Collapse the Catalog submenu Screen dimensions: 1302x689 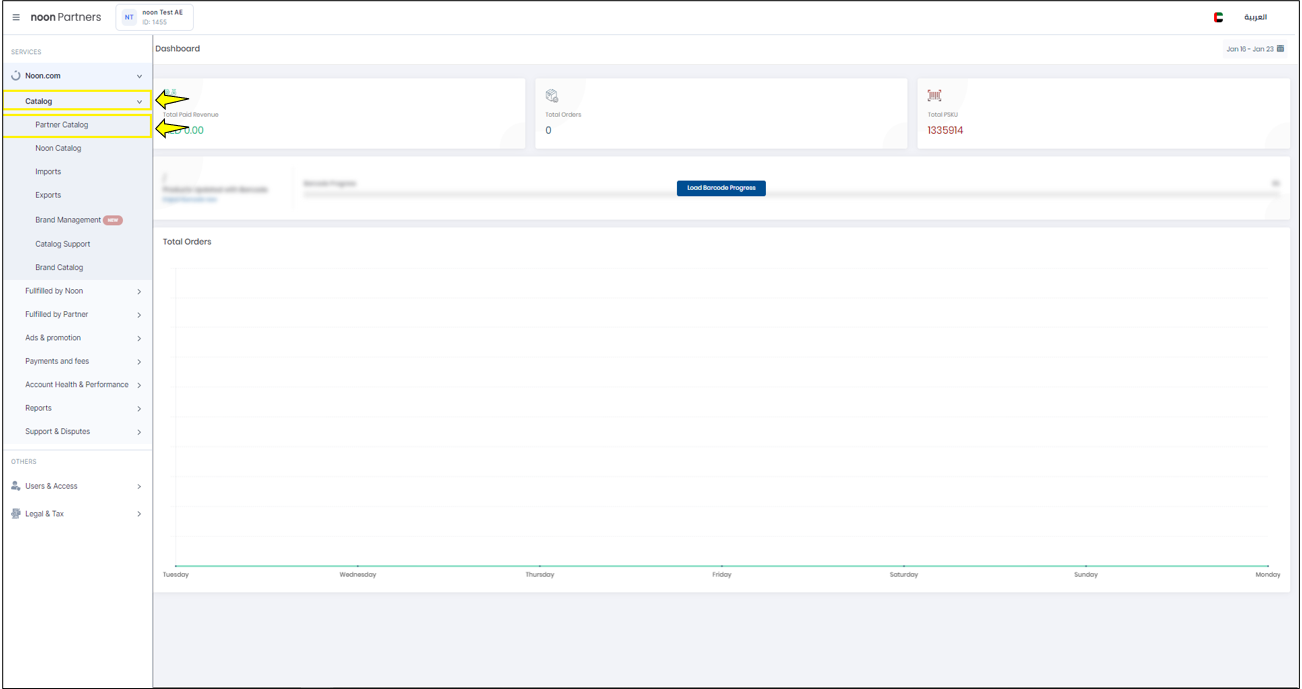139,101
